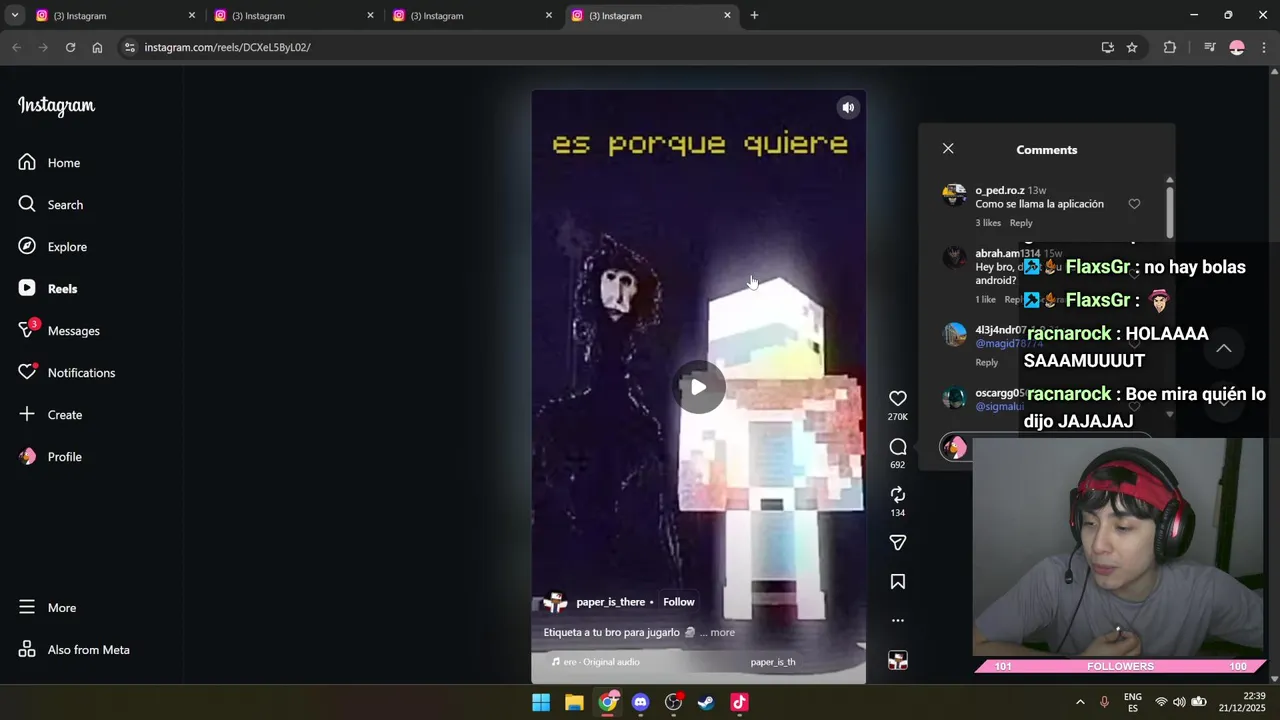1280x720 pixels.
Task: Click the Instagram logo
Action: [56, 106]
